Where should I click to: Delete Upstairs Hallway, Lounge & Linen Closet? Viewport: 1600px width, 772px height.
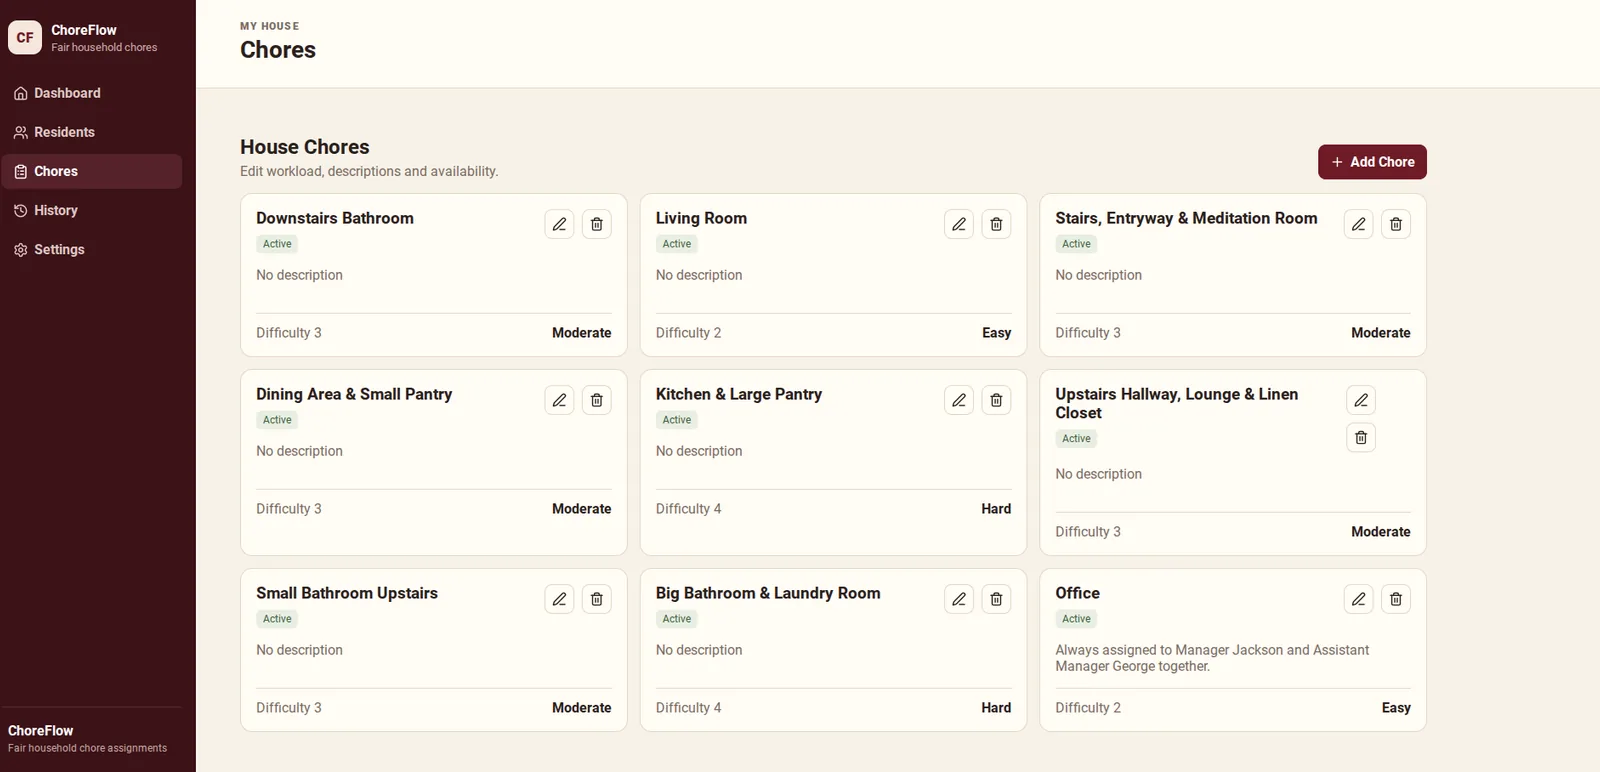pyautogui.click(x=1361, y=437)
